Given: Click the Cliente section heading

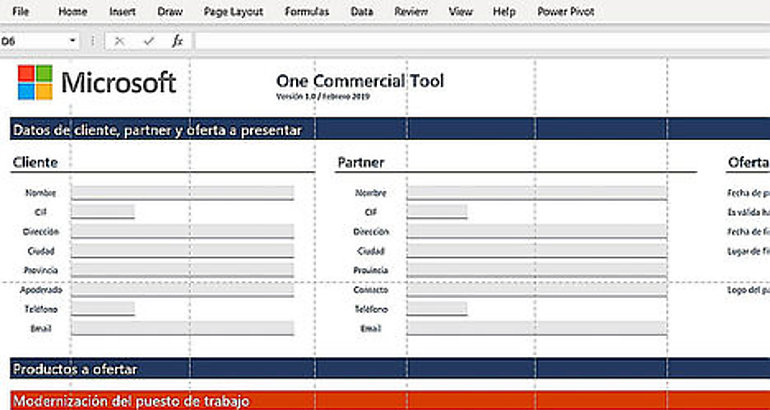Looking at the screenshot, I should tap(35, 163).
